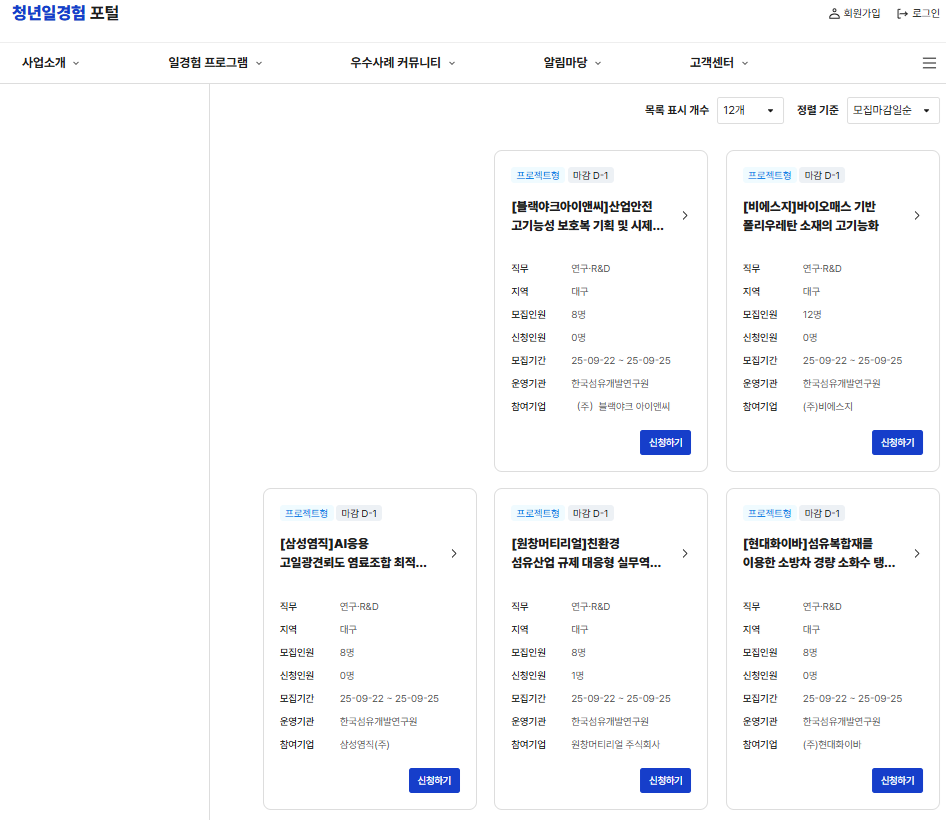Open the hamburger menu icon
The image size is (946, 820).
coord(929,62)
